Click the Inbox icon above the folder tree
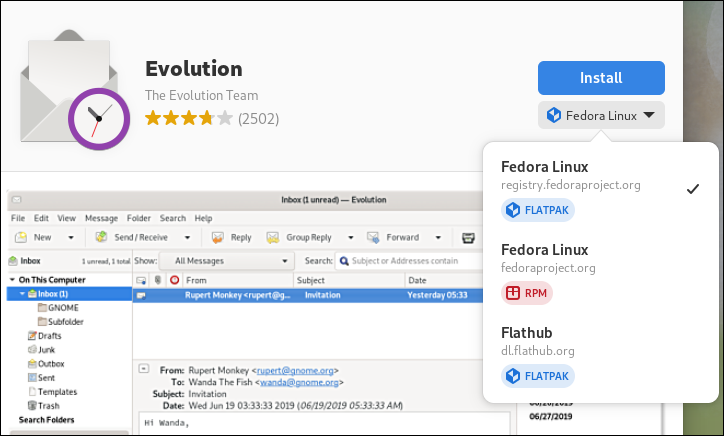The image size is (724, 436). [x=13, y=261]
